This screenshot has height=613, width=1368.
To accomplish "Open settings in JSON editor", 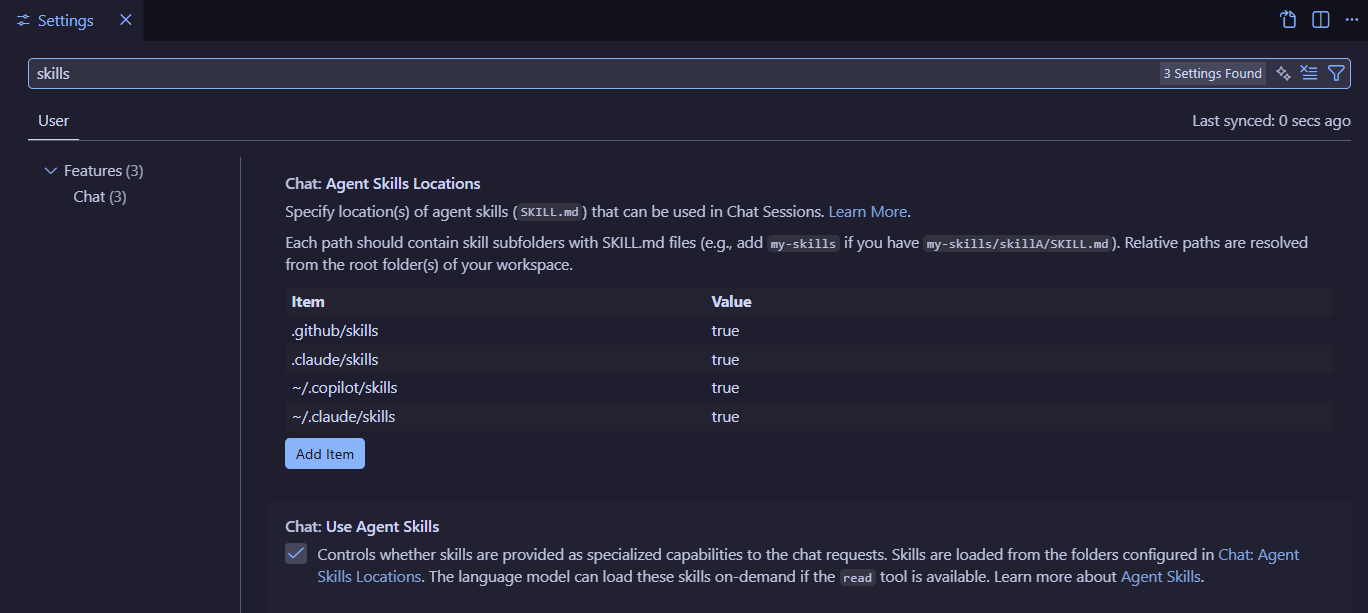I will 1288,19.
